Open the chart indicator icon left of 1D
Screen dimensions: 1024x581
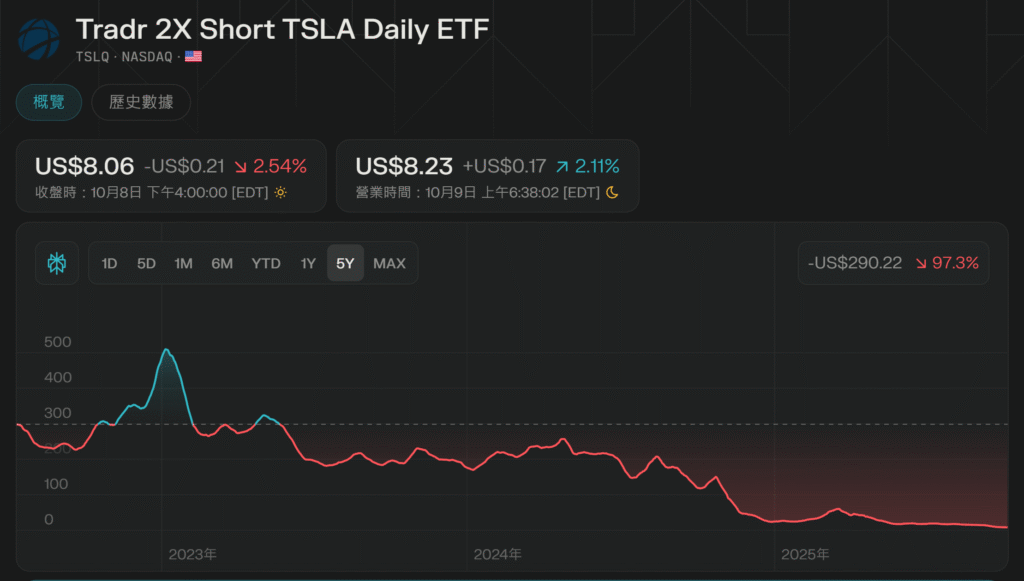(57, 263)
